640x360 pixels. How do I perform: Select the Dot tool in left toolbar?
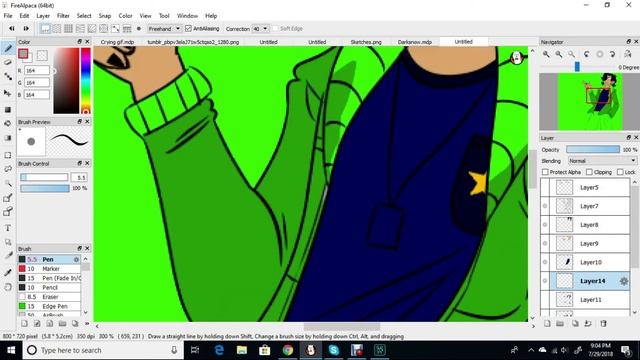pos(8,76)
